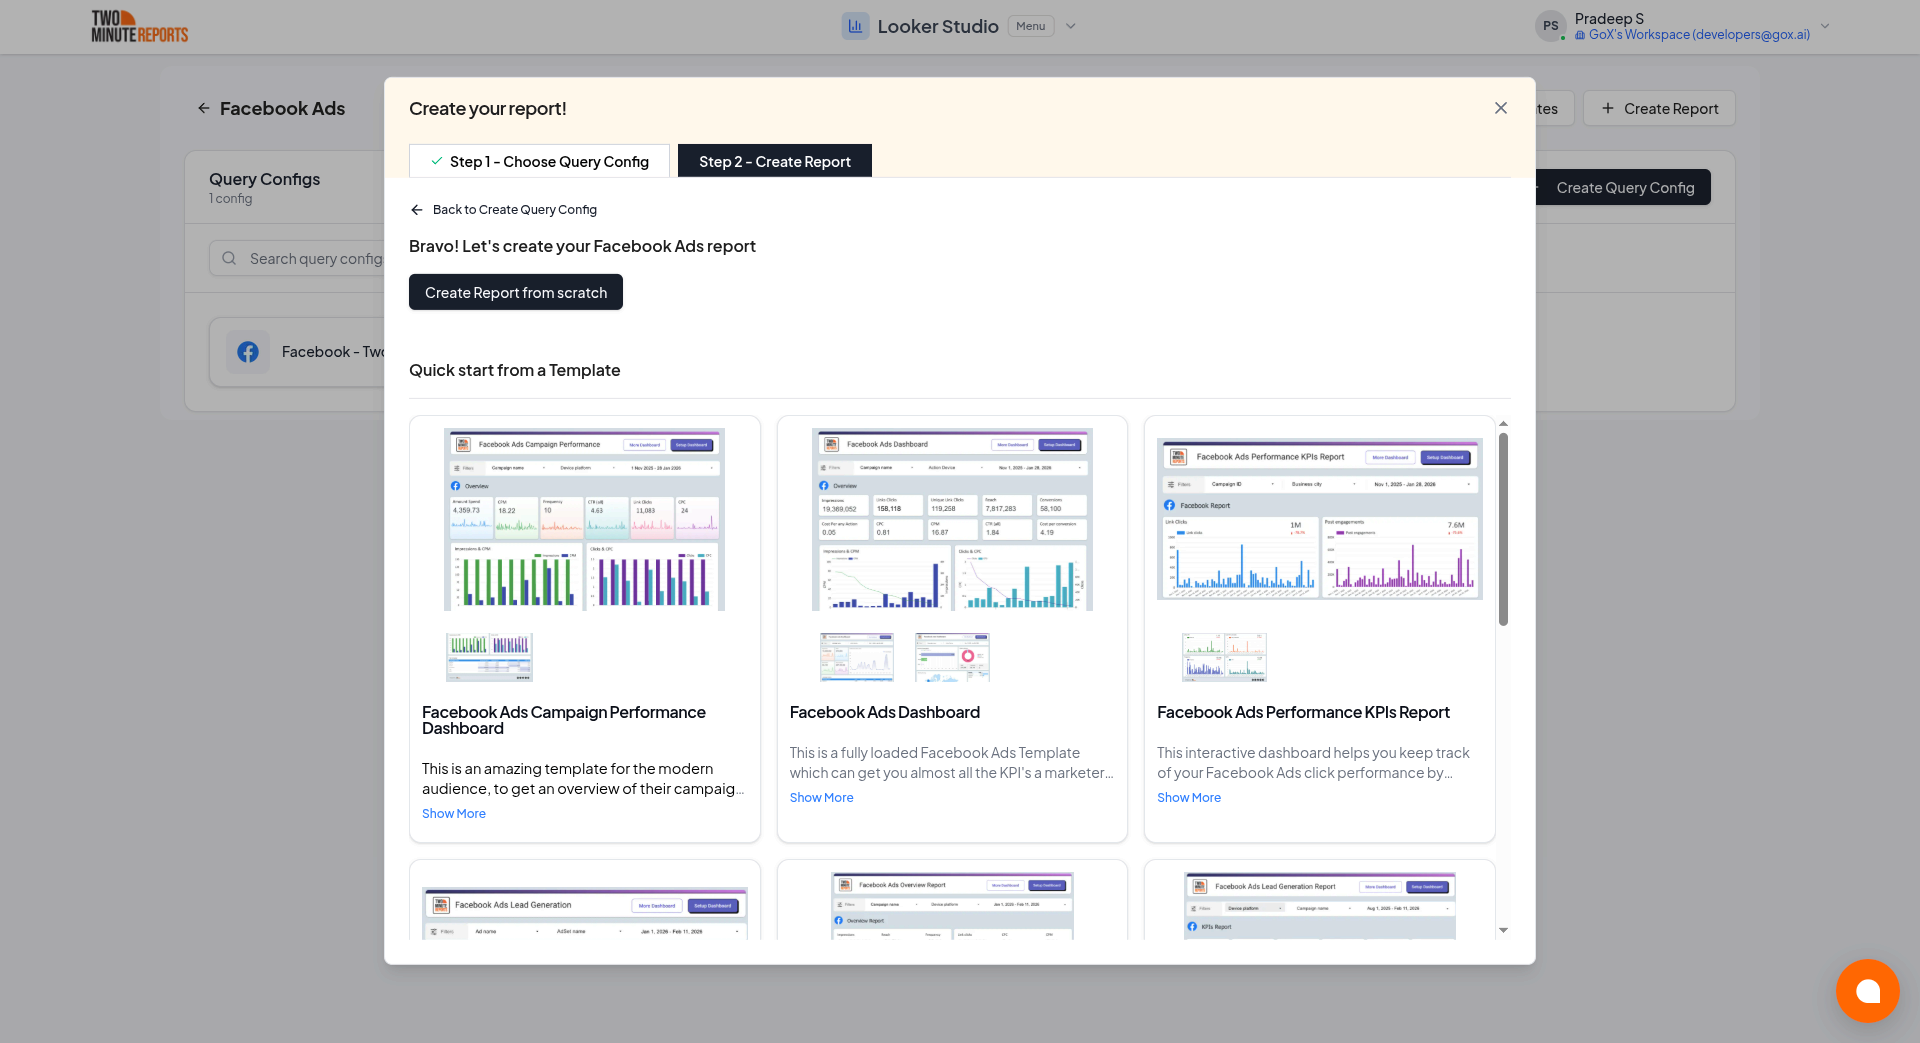1920x1043 pixels.
Task: Dismiss the Create your report dialog
Action: coord(1500,108)
